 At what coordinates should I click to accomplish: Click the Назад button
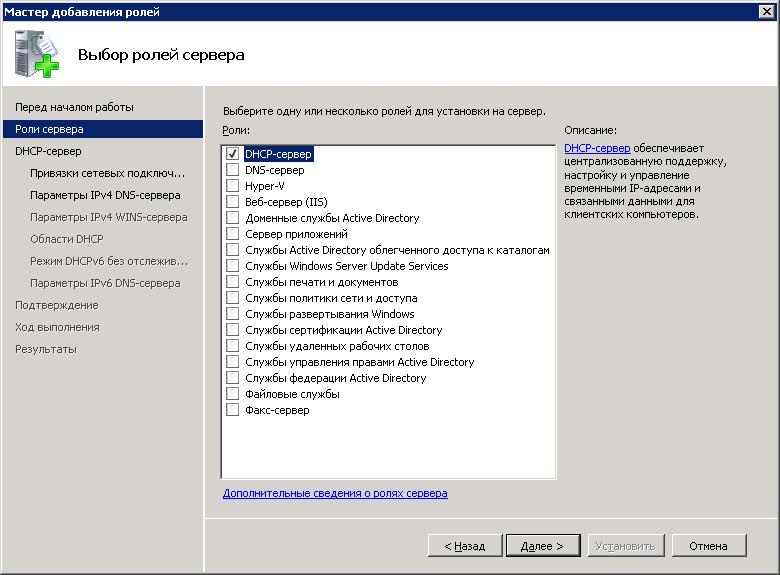pyautogui.click(x=465, y=546)
